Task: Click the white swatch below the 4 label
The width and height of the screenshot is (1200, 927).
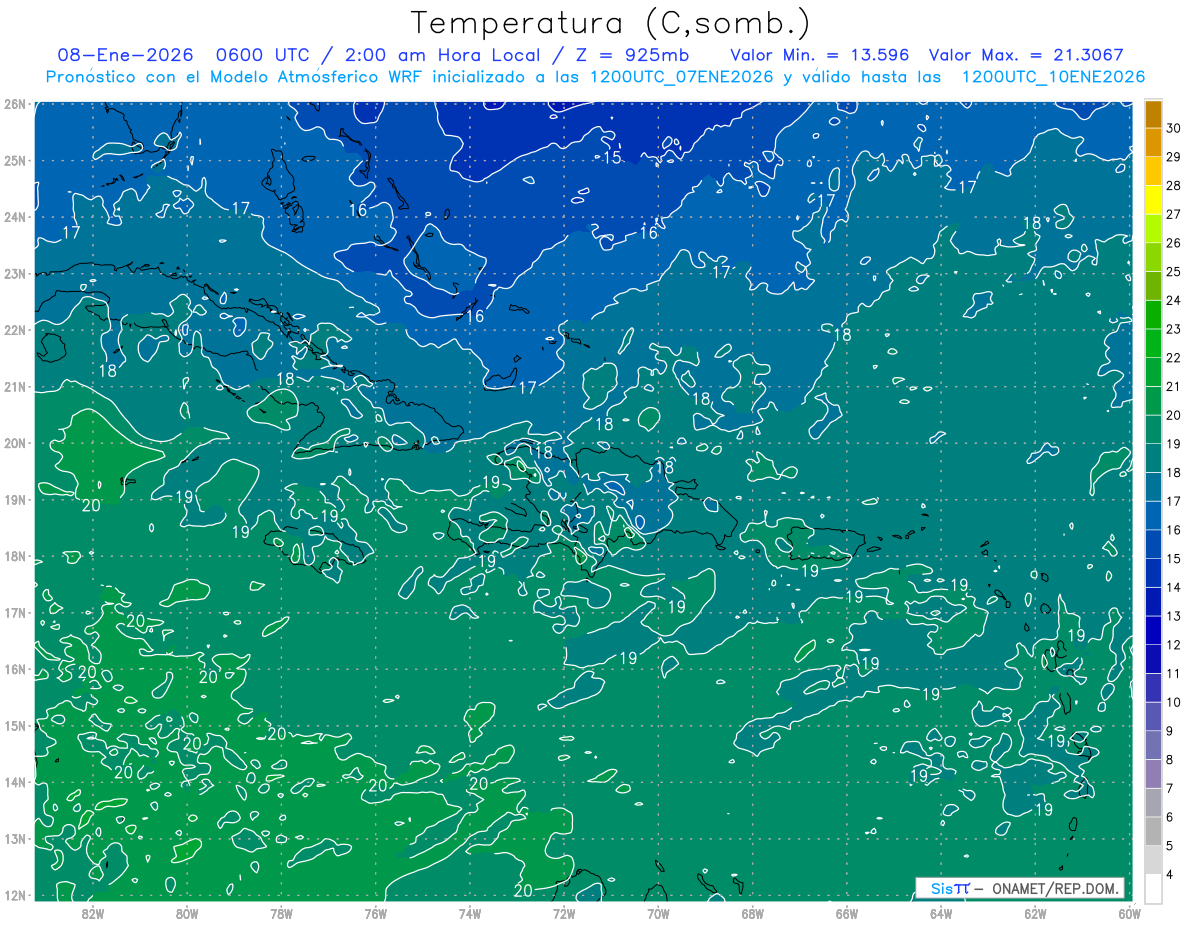Action: pos(1153,888)
